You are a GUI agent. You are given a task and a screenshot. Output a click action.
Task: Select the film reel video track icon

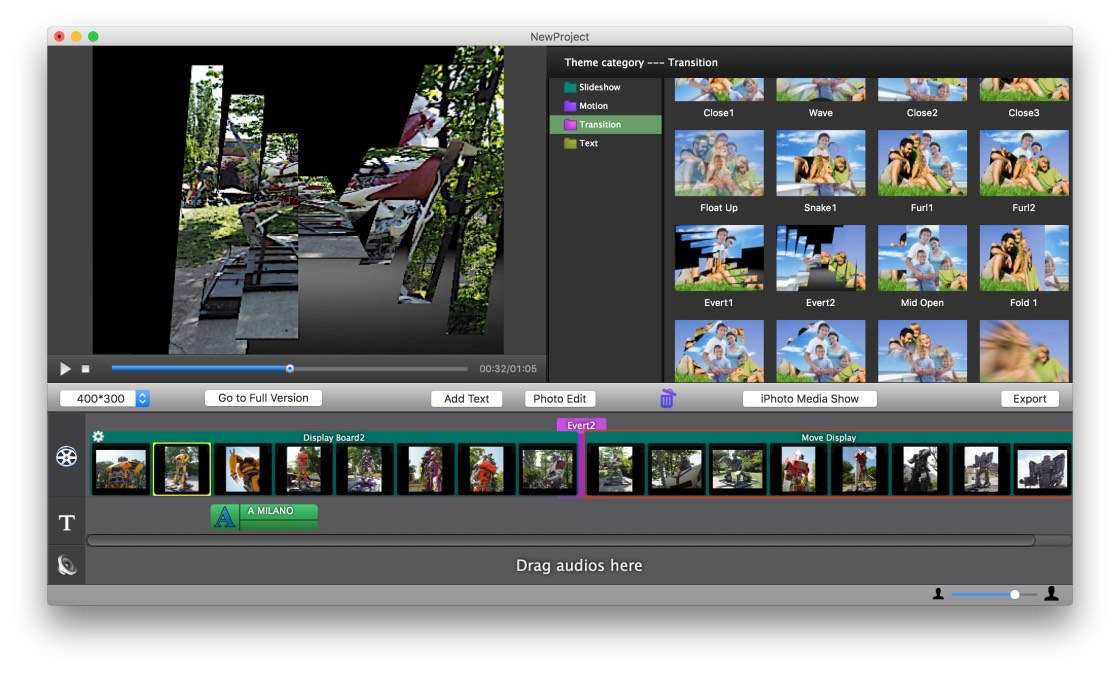[x=66, y=457]
